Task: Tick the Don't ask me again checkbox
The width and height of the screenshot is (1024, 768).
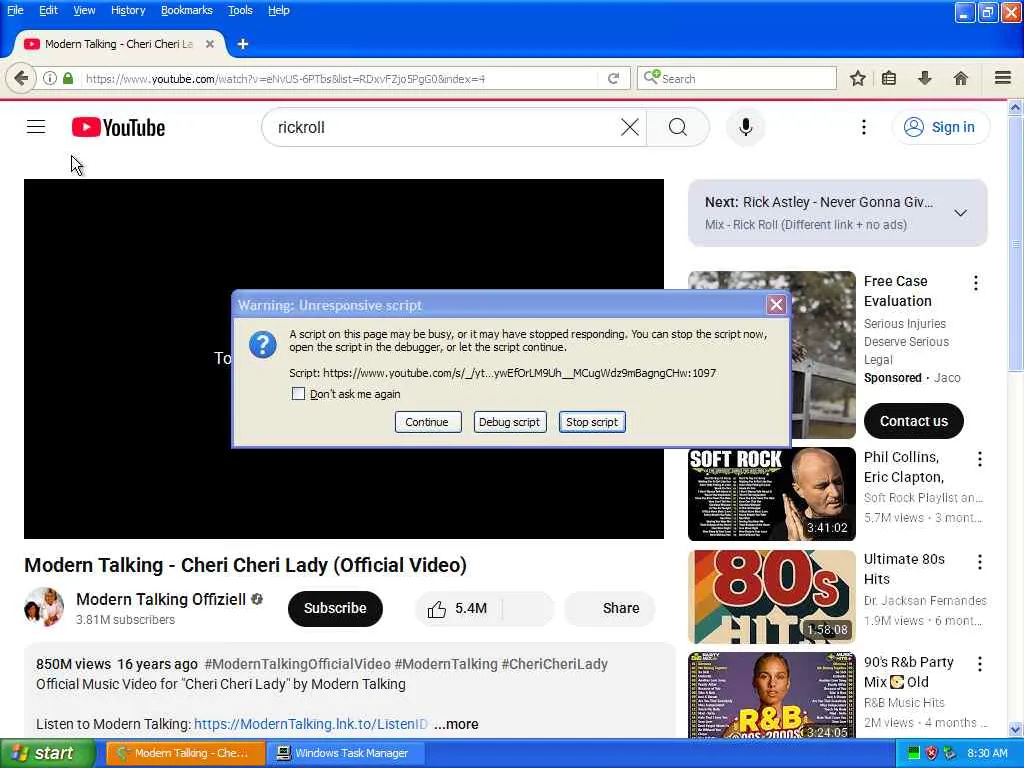Action: tap(298, 393)
